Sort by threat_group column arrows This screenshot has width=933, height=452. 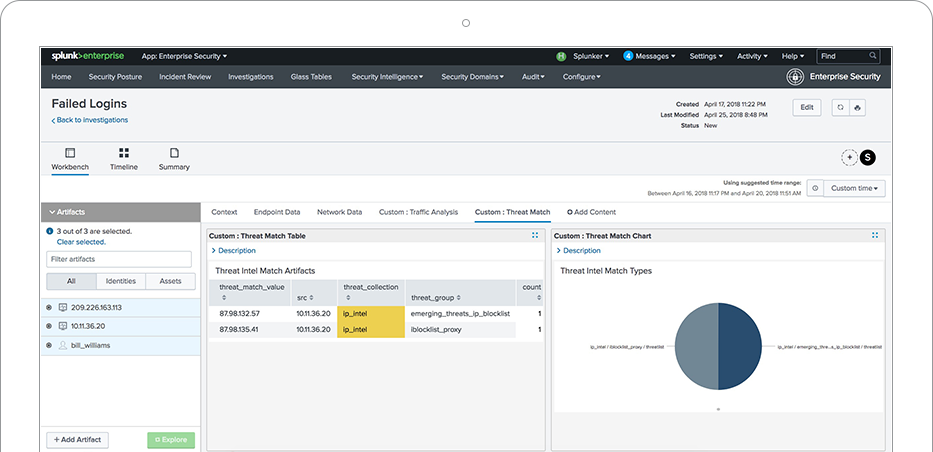tap(460, 297)
